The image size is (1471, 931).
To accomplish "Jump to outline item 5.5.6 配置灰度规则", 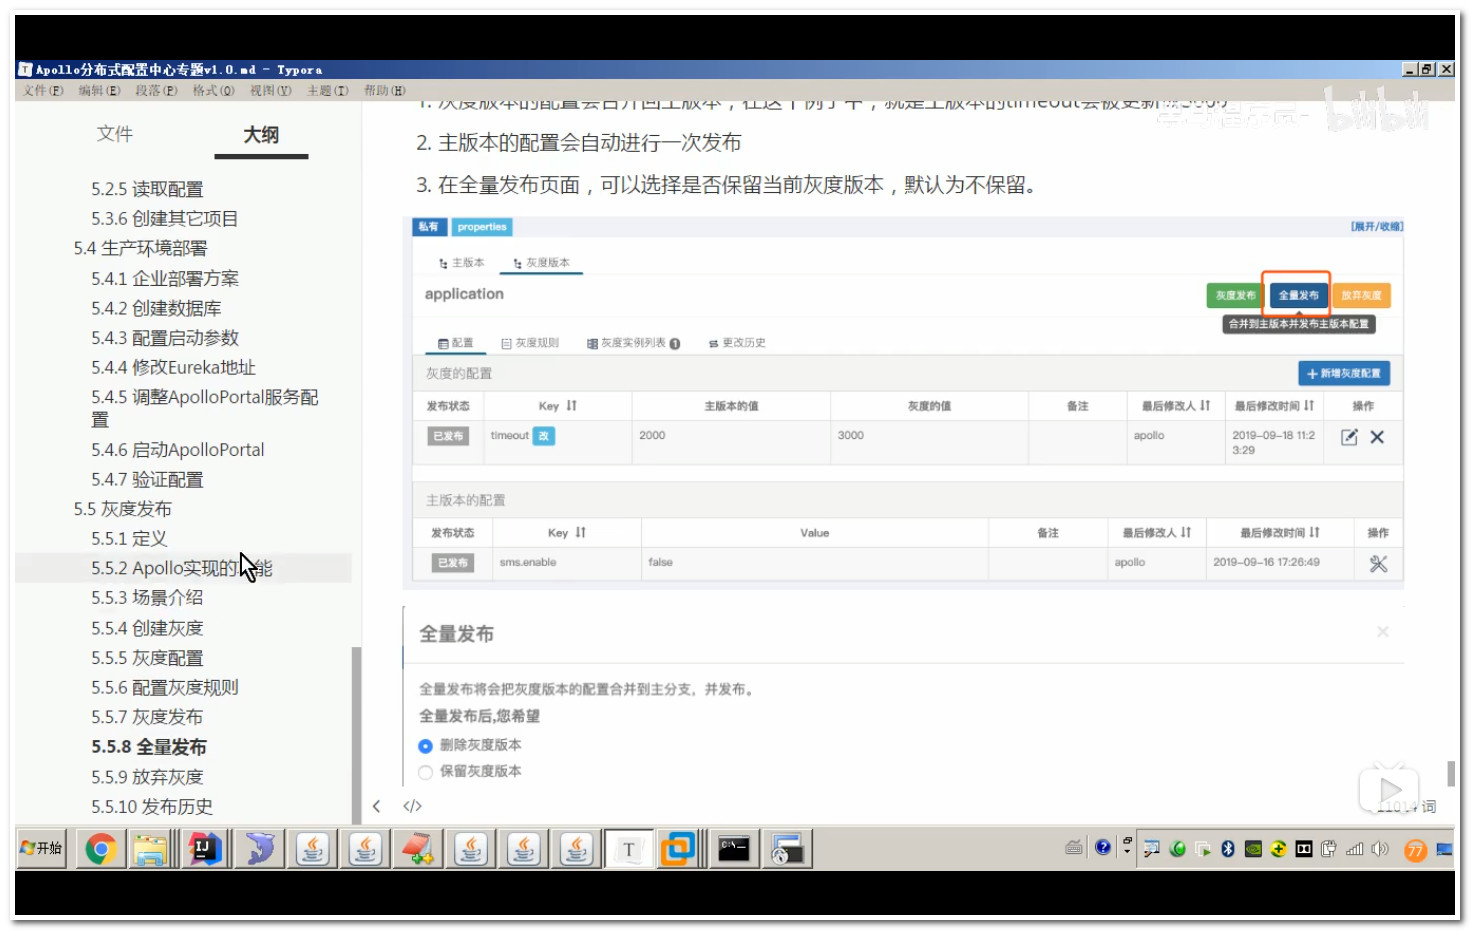I will tap(165, 688).
